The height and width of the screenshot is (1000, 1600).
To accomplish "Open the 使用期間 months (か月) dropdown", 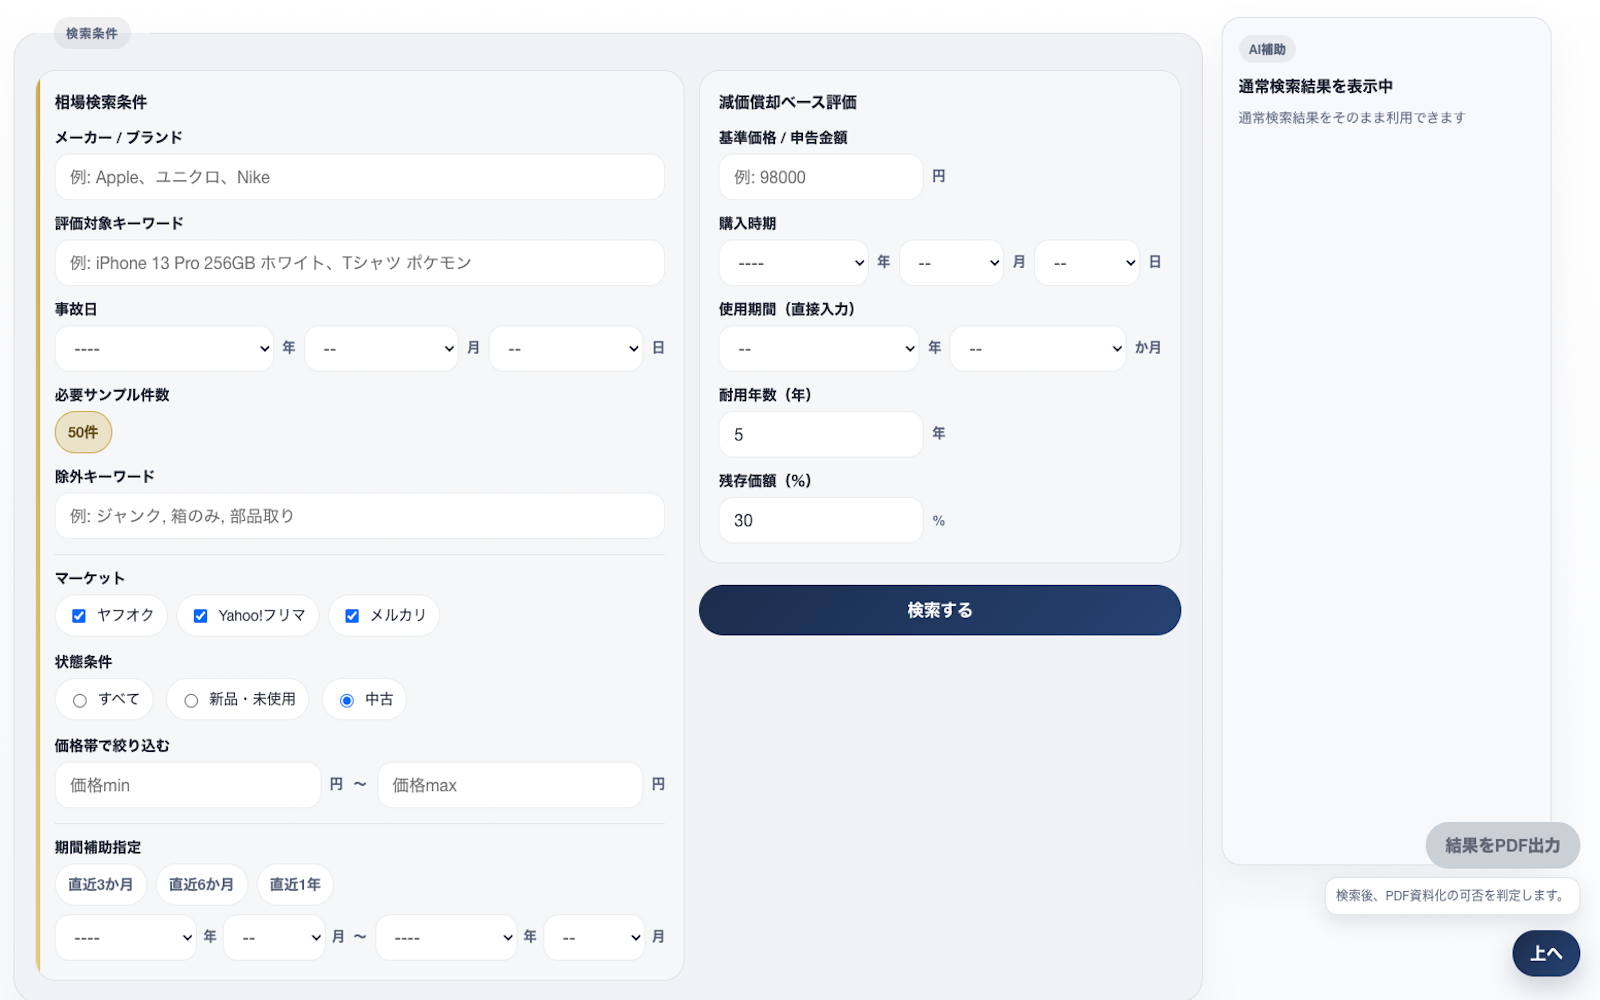I will point(1038,349).
